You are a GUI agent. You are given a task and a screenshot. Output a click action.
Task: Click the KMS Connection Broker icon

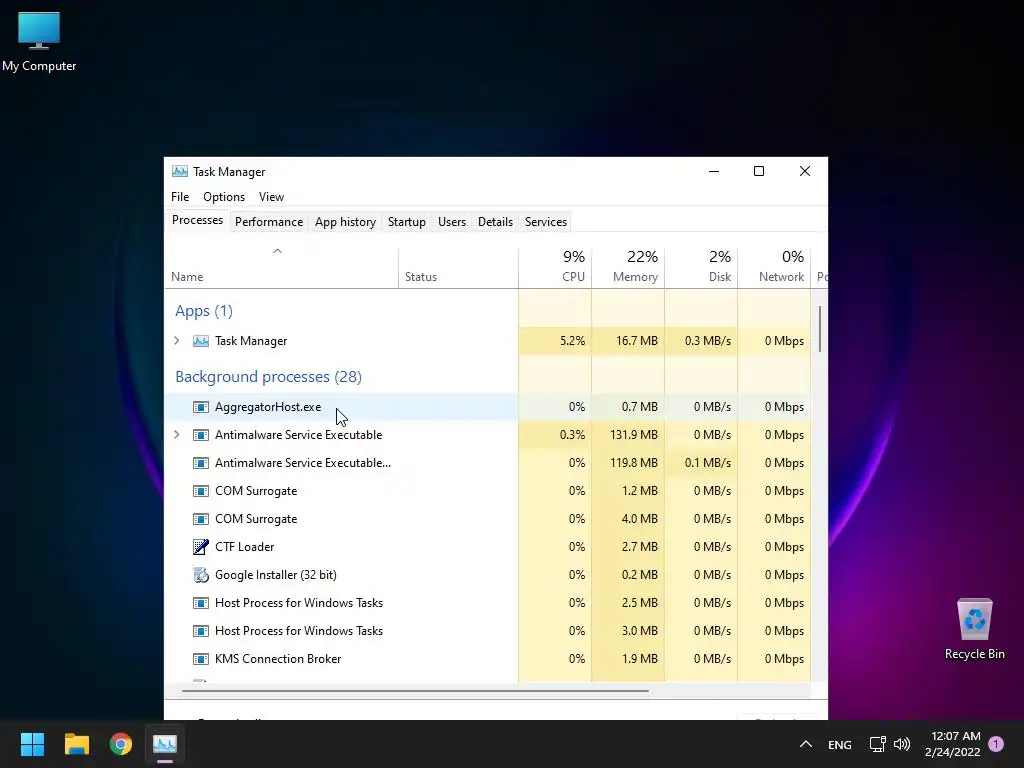click(200, 659)
